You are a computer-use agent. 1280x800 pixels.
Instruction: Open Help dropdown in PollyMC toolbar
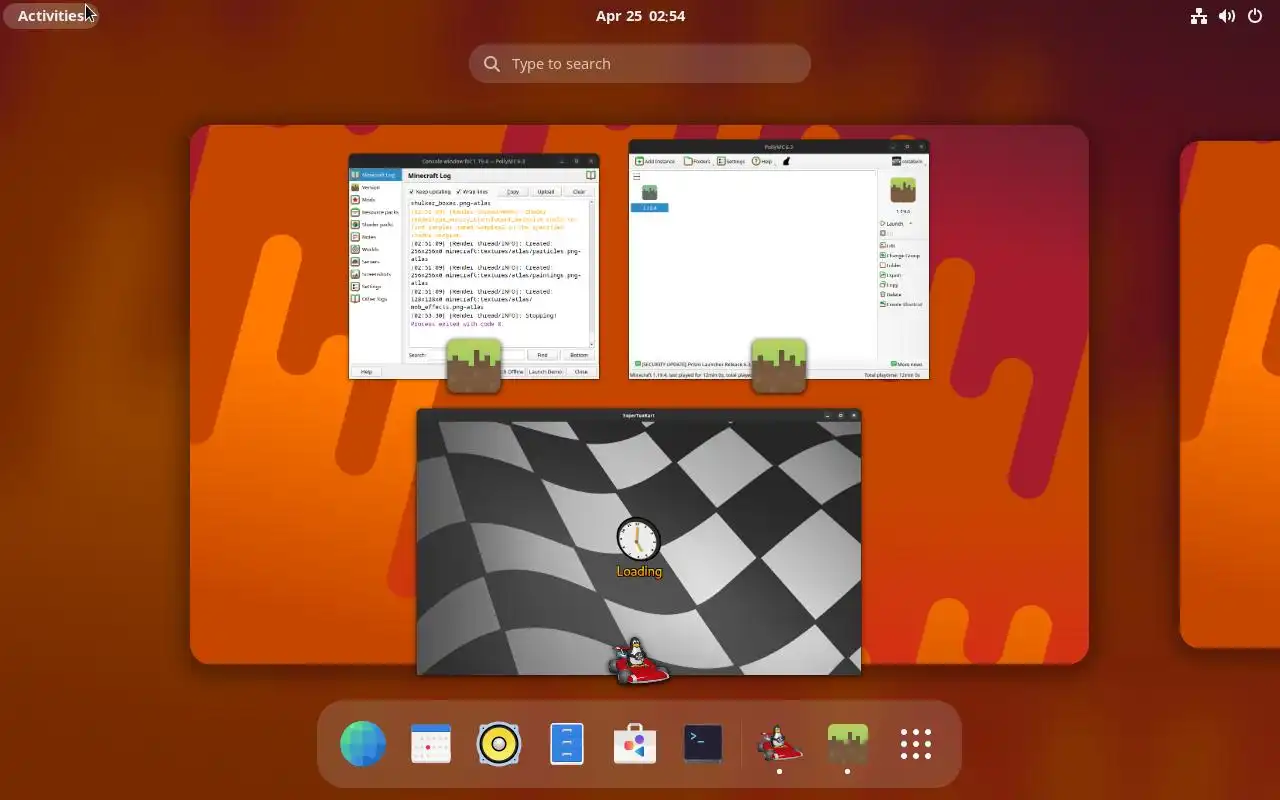[762, 161]
